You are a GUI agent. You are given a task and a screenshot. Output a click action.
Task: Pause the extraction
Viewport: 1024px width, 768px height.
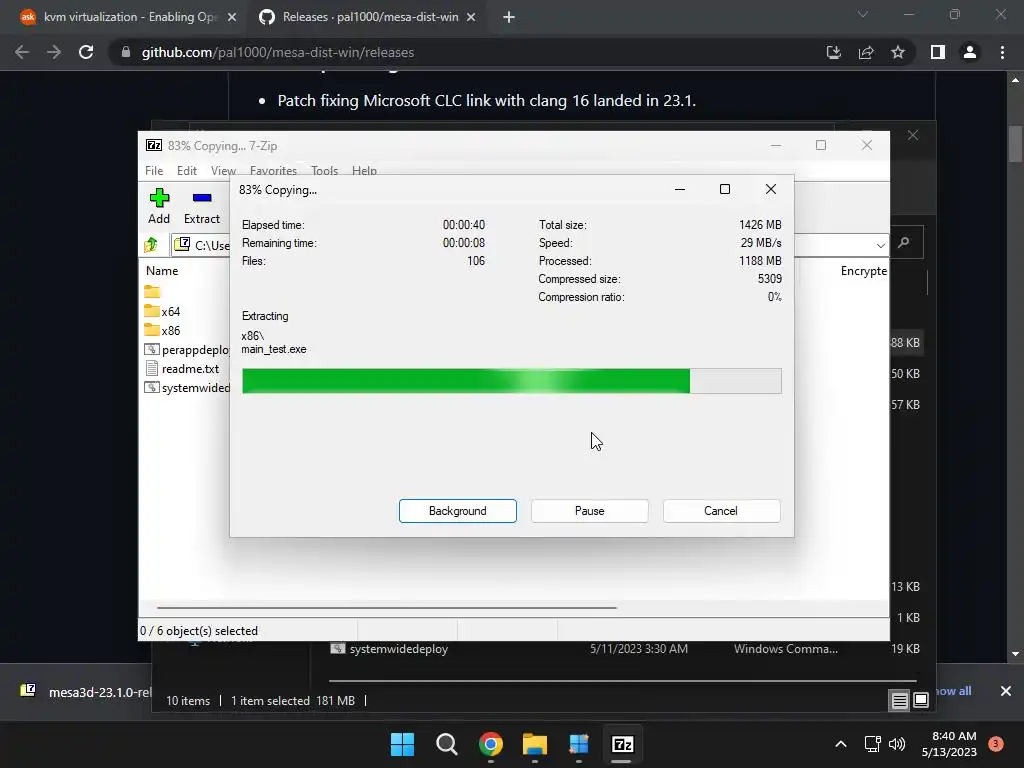coord(590,511)
